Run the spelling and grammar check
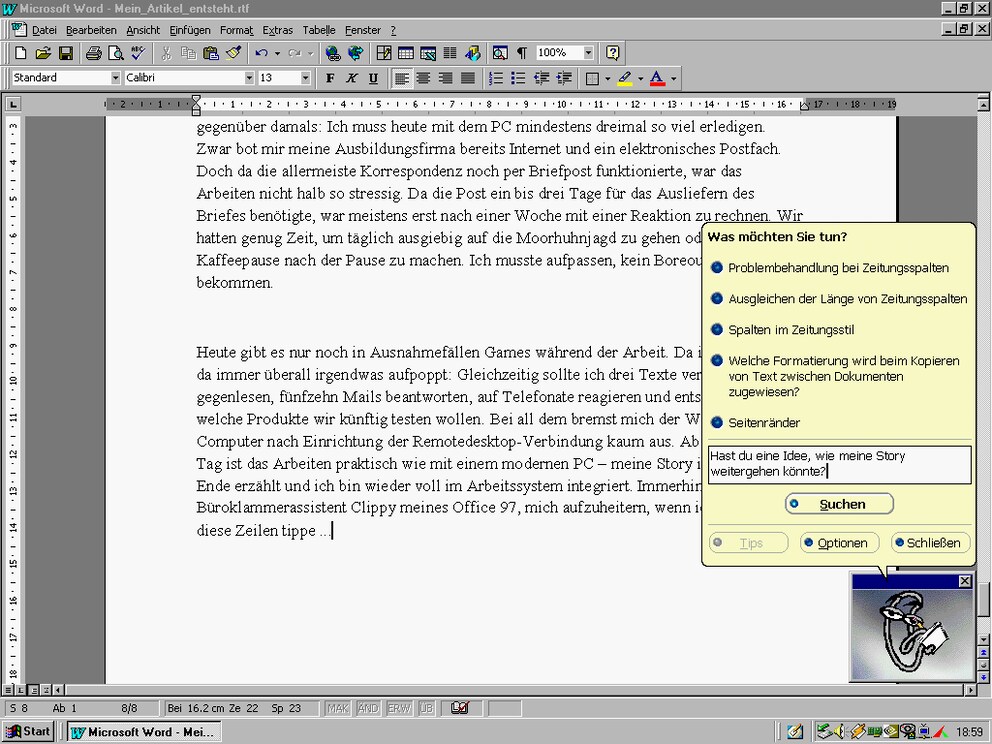This screenshot has width=992, height=744. pos(138,53)
